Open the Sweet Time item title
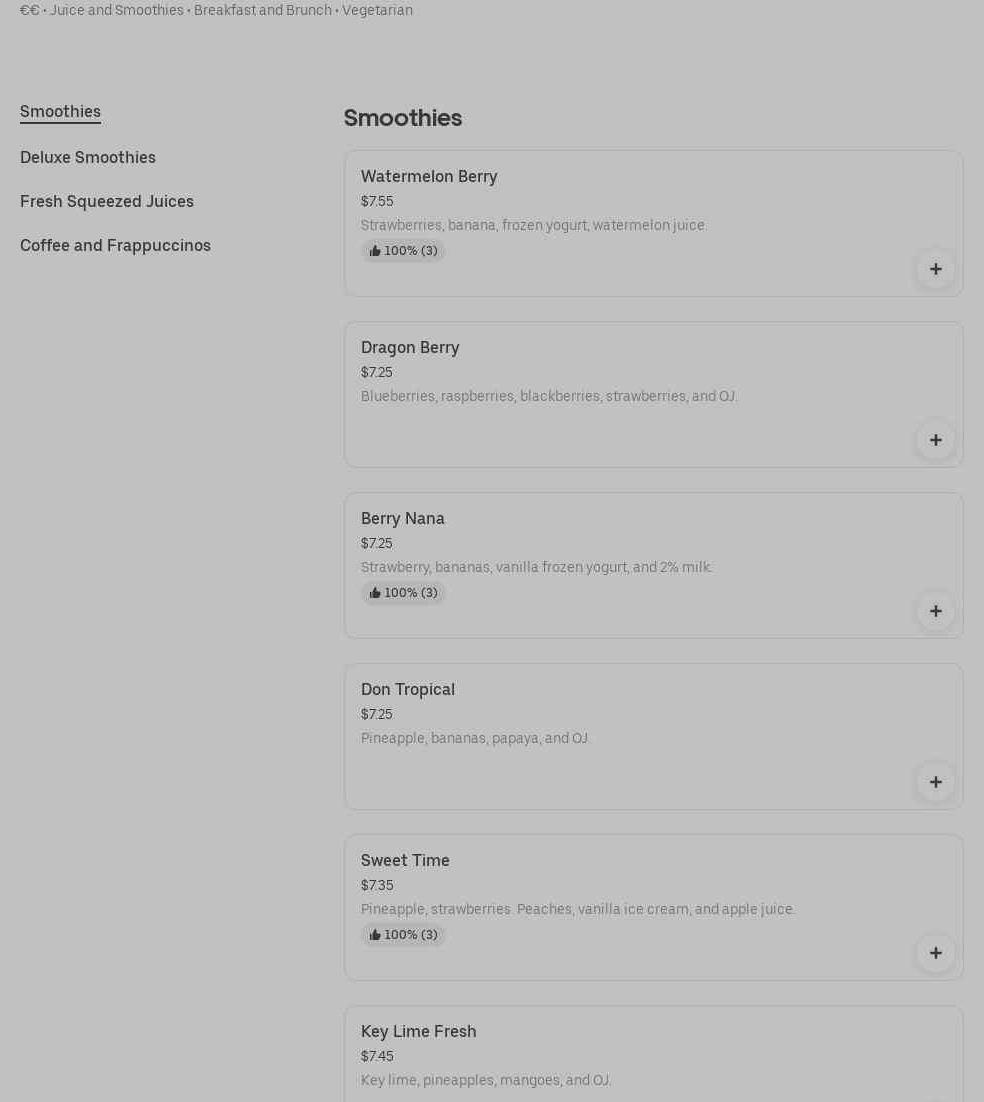 coord(405,860)
